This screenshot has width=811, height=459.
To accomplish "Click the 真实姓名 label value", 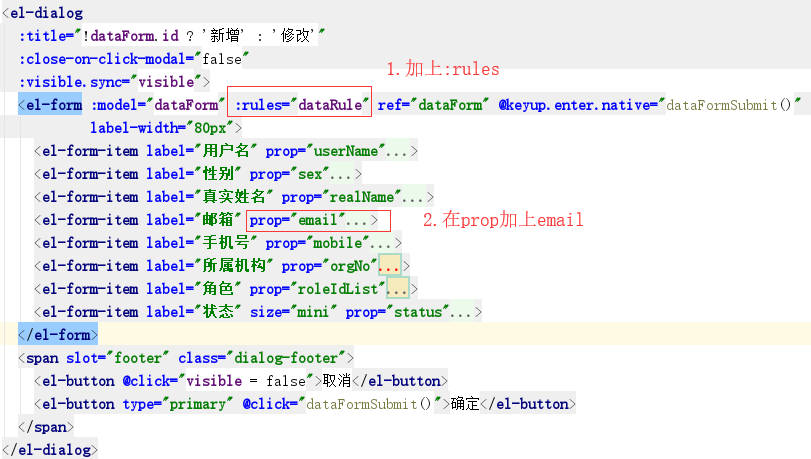I will pos(234,197).
